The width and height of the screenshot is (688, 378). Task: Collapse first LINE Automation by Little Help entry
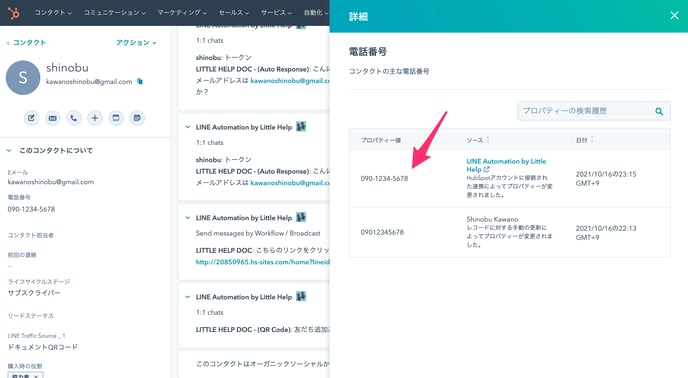pyautogui.click(x=188, y=127)
